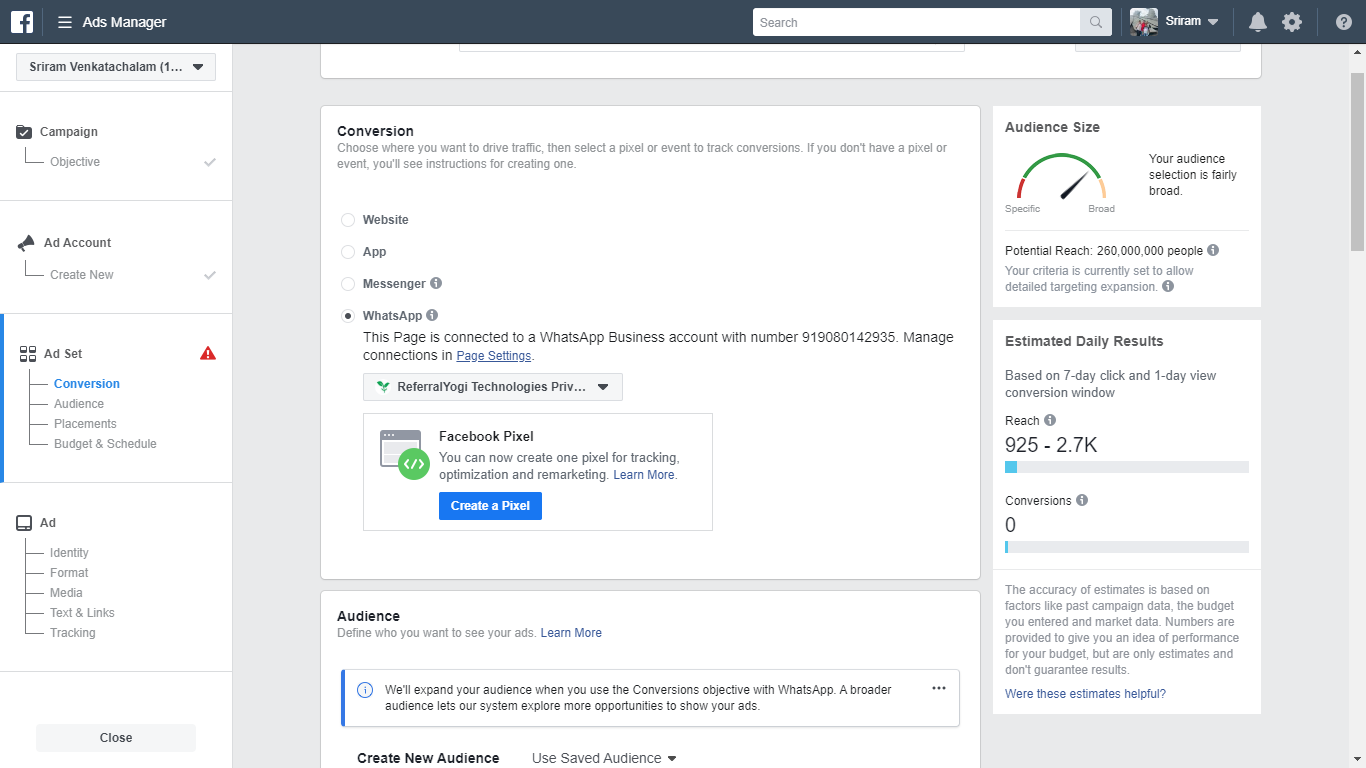
Task: Select the App radio button
Action: (x=348, y=252)
